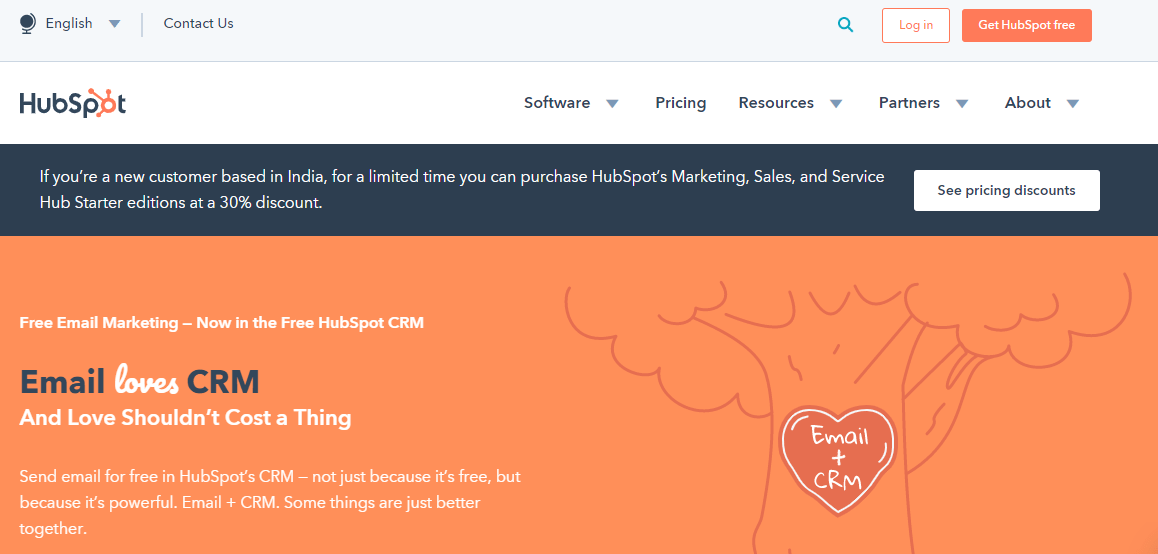
Task: Open the Software menu
Action: coord(557,103)
